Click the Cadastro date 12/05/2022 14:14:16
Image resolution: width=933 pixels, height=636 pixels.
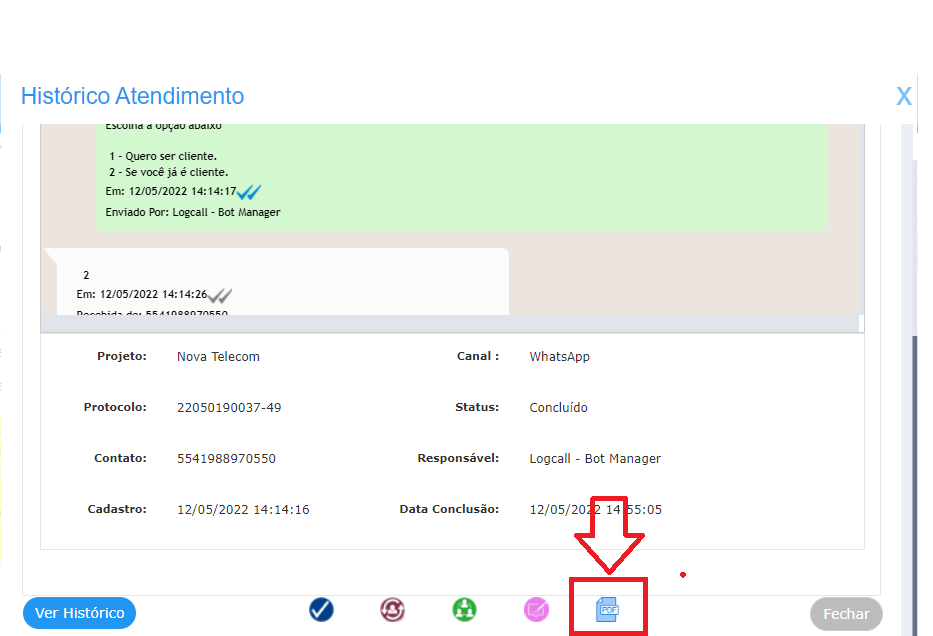coord(243,509)
